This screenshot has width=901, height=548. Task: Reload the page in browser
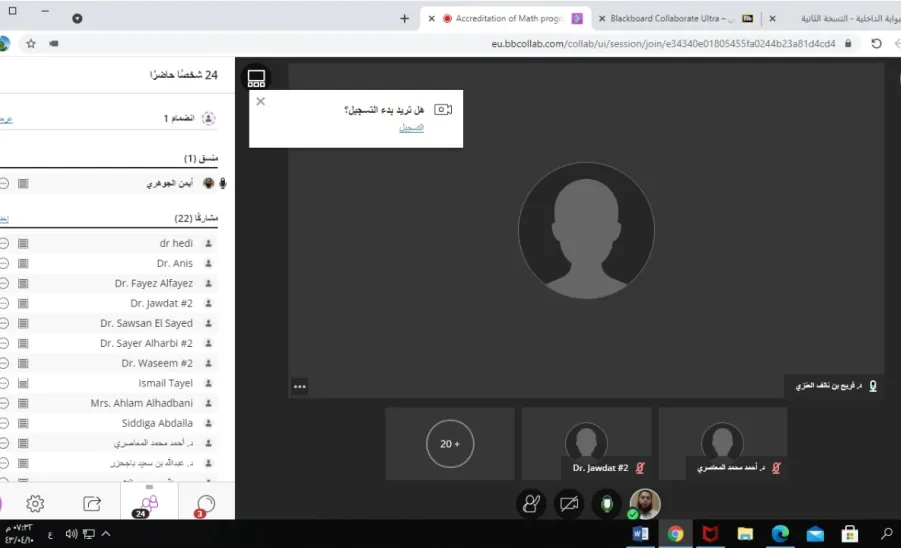click(876, 44)
